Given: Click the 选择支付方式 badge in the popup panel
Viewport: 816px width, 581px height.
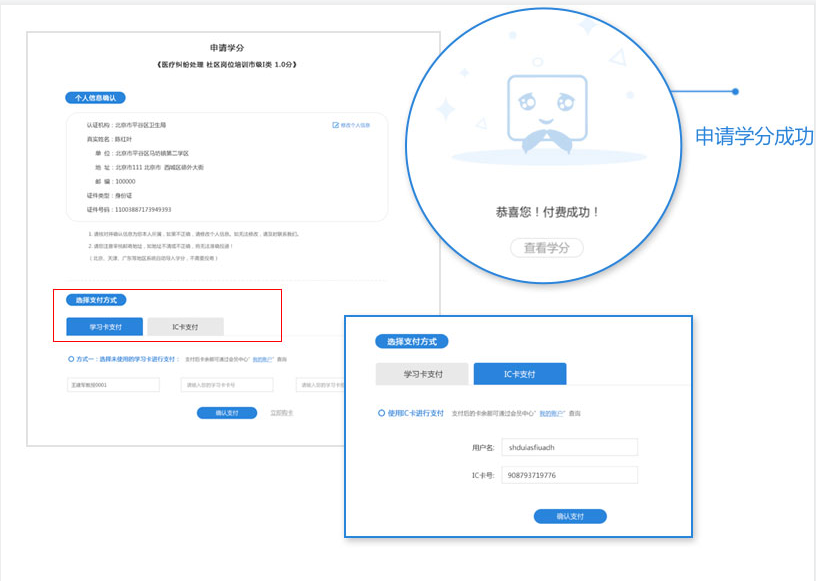Looking at the screenshot, I should (x=412, y=340).
